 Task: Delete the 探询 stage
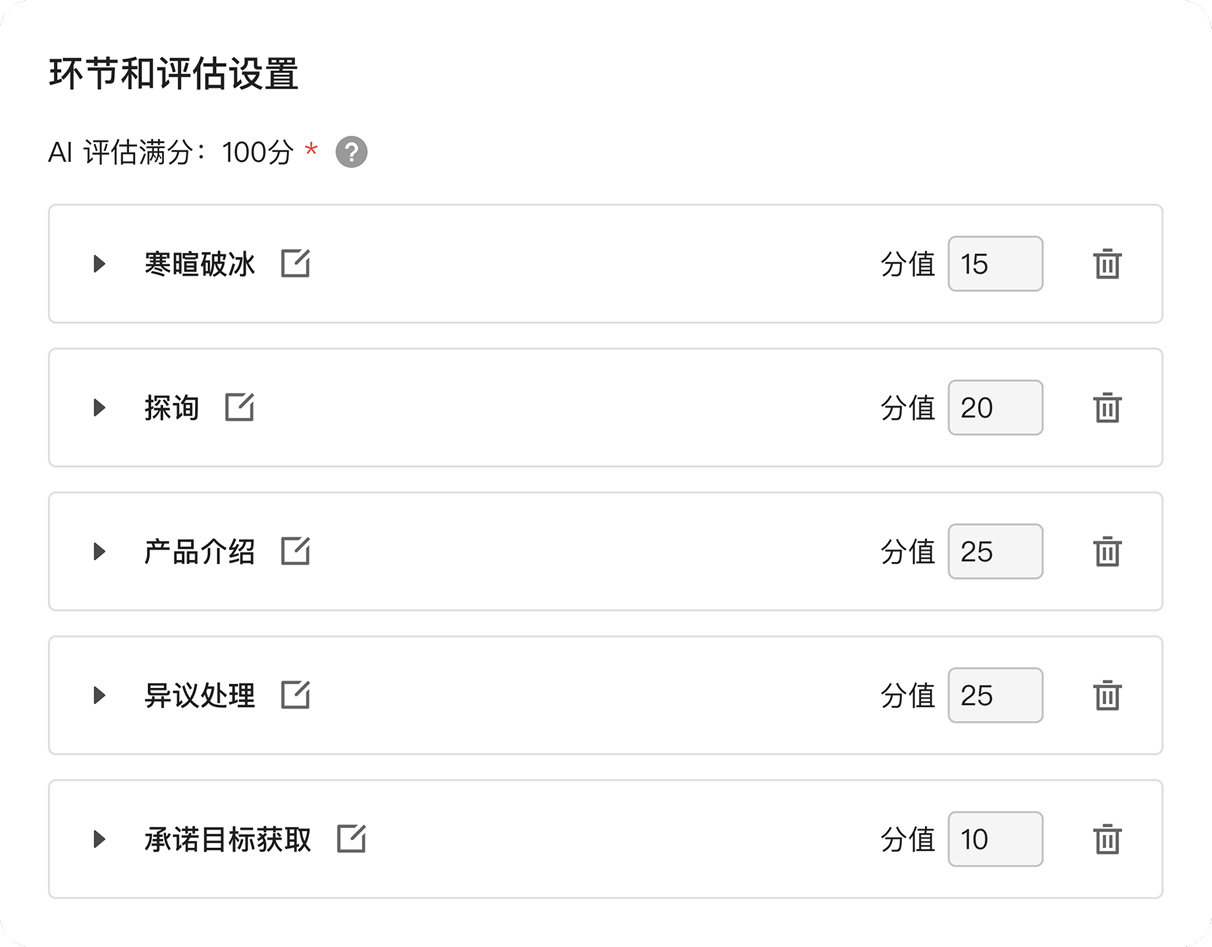[x=1107, y=408]
